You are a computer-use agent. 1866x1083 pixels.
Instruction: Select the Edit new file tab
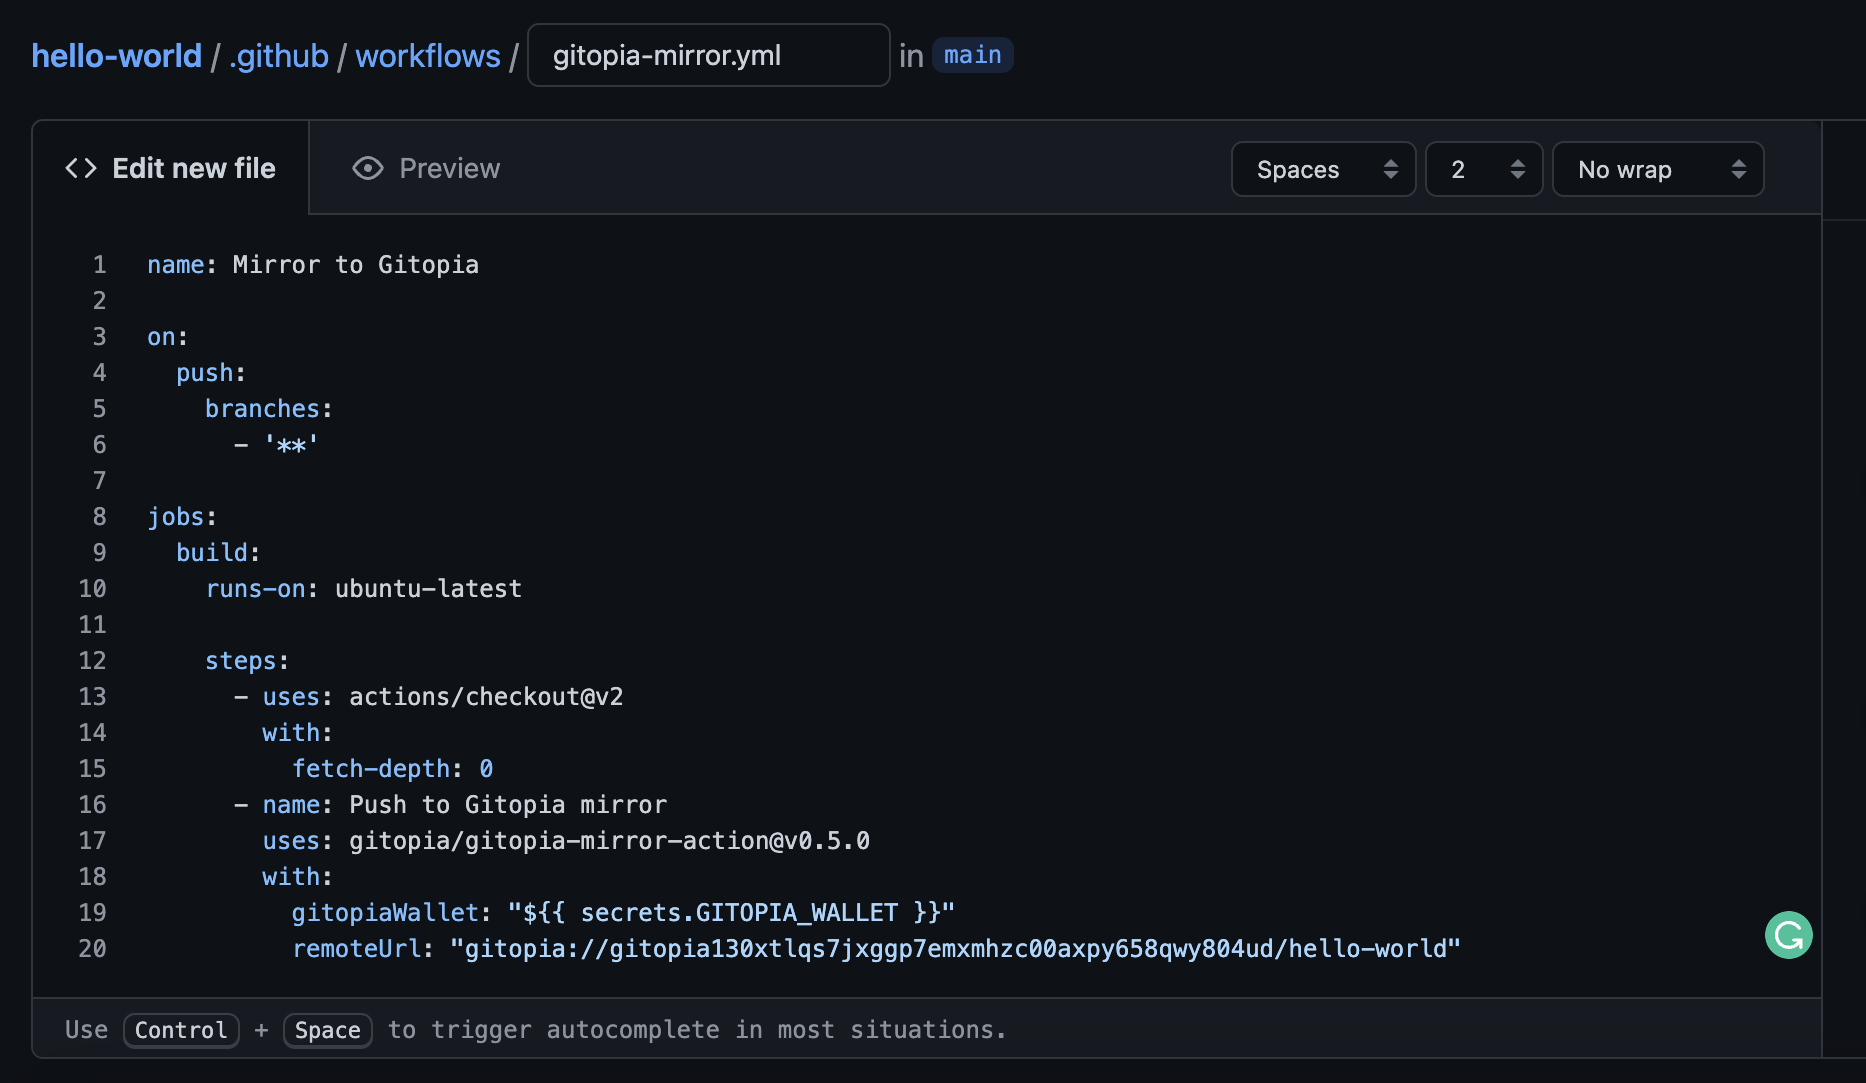[x=170, y=168]
